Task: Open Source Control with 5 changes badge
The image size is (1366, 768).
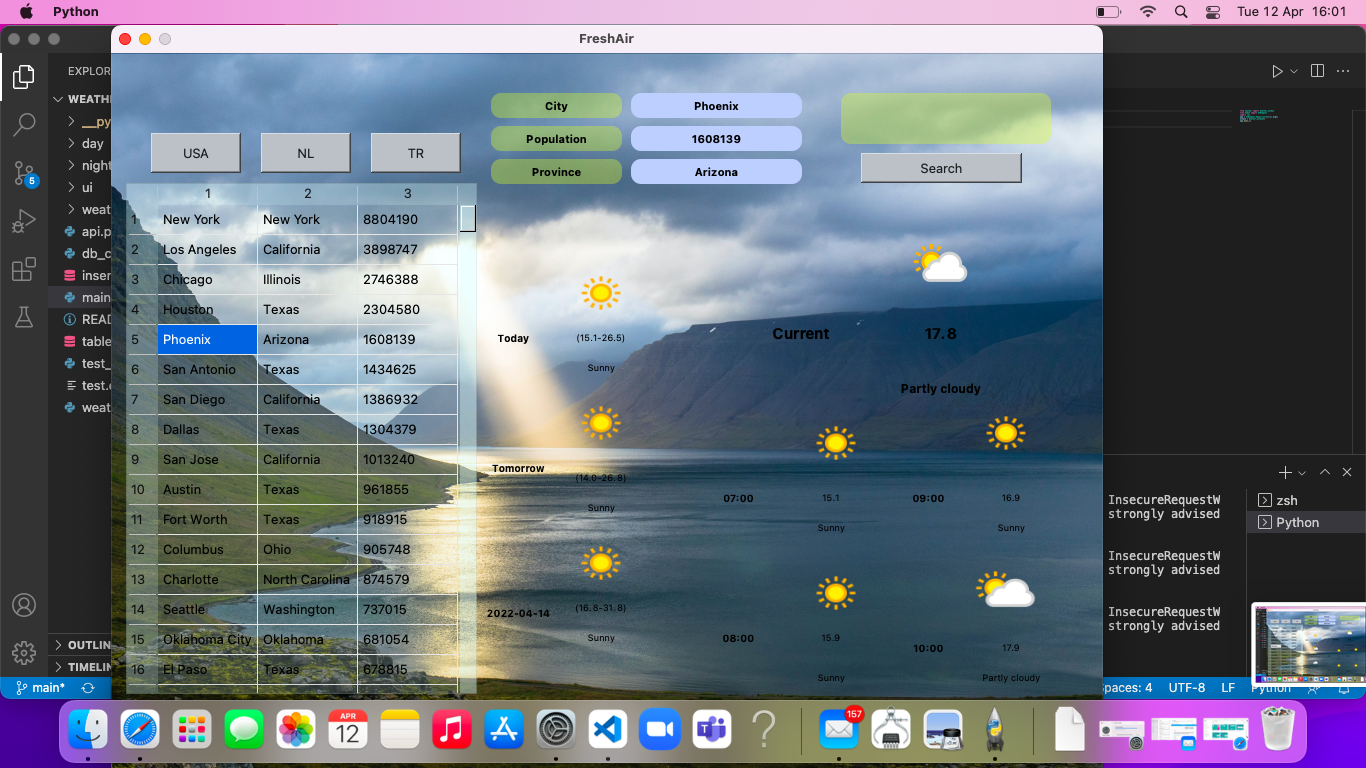Action: 24,174
